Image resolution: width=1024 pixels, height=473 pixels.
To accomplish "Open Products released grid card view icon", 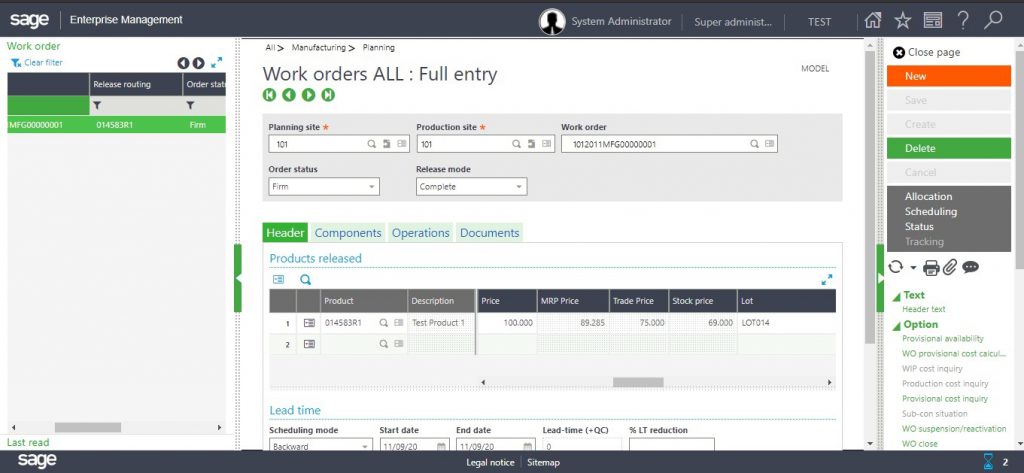I will 278,280.
